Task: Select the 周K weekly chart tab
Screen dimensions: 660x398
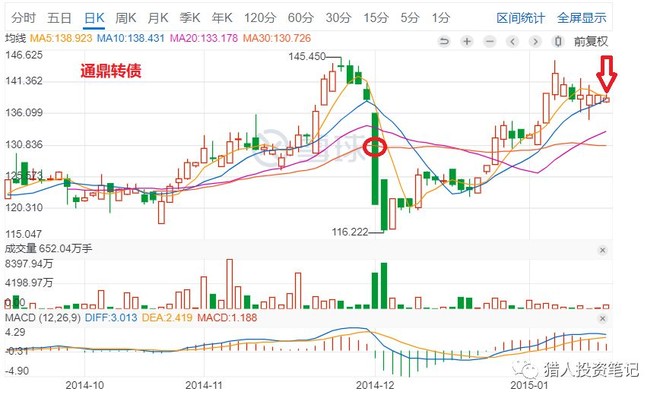Action: (x=125, y=18)
